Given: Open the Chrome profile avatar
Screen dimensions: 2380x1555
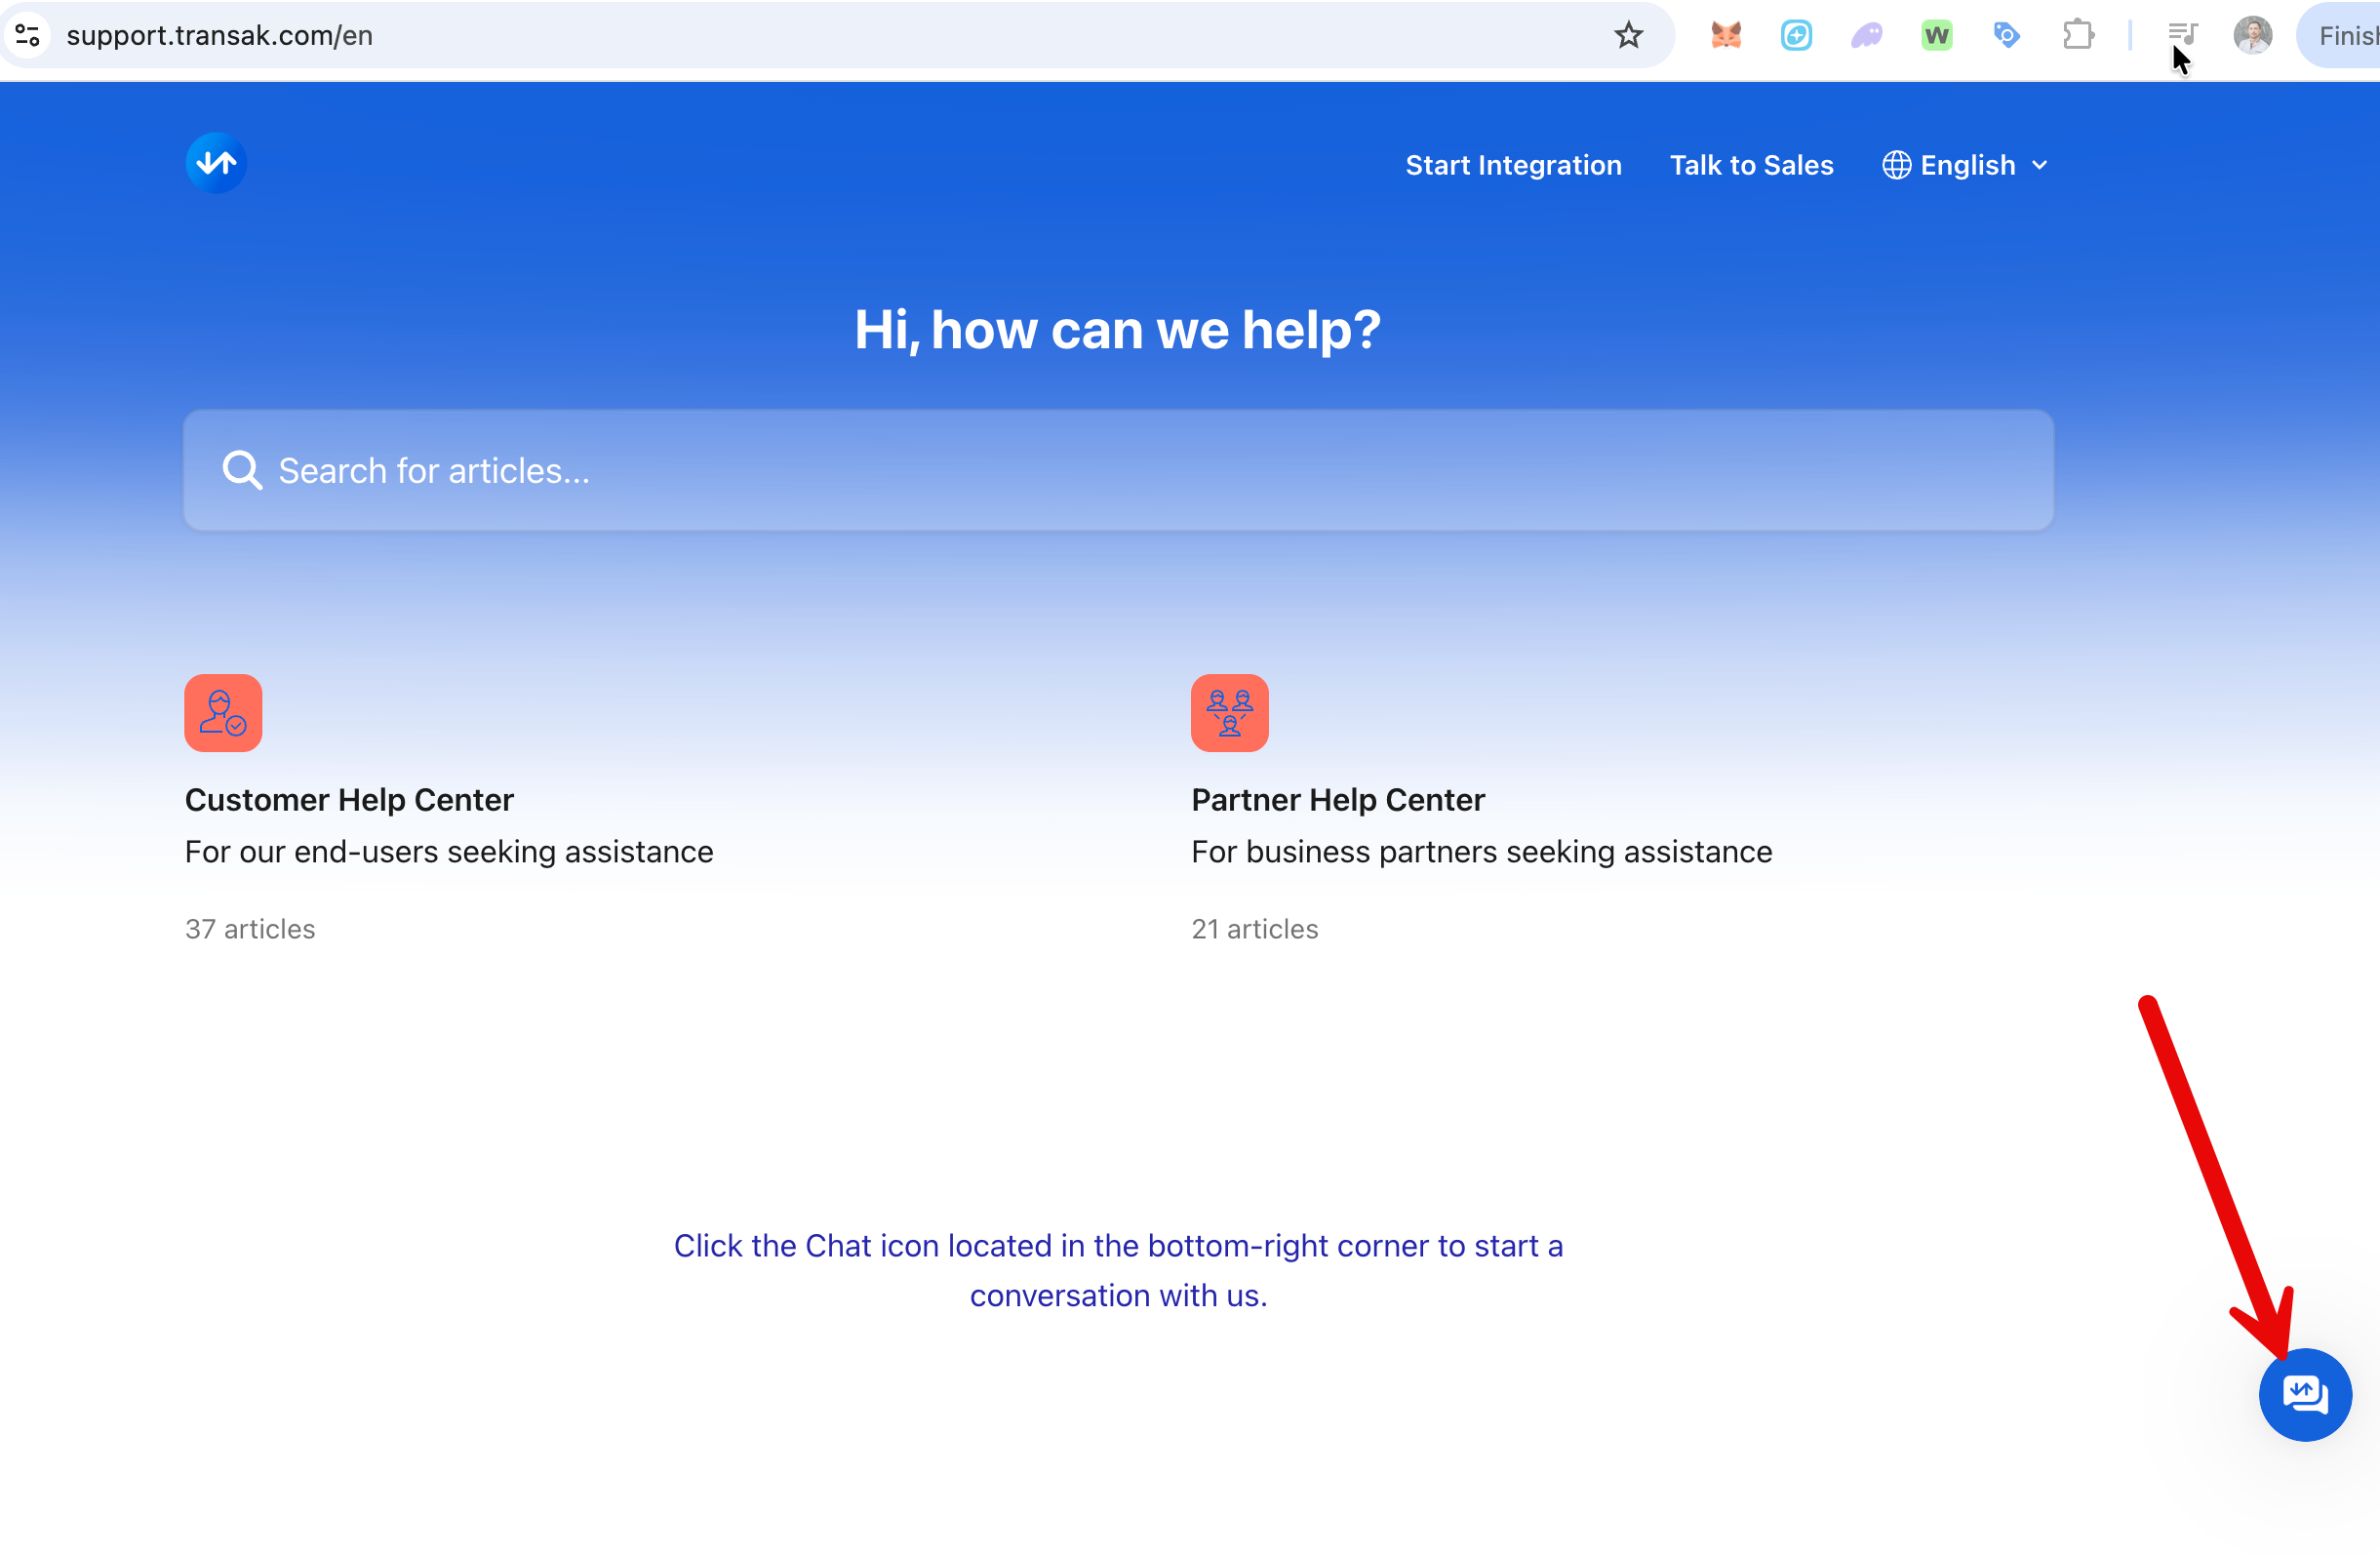Looking at the screenshot, I should point(2252,36).
